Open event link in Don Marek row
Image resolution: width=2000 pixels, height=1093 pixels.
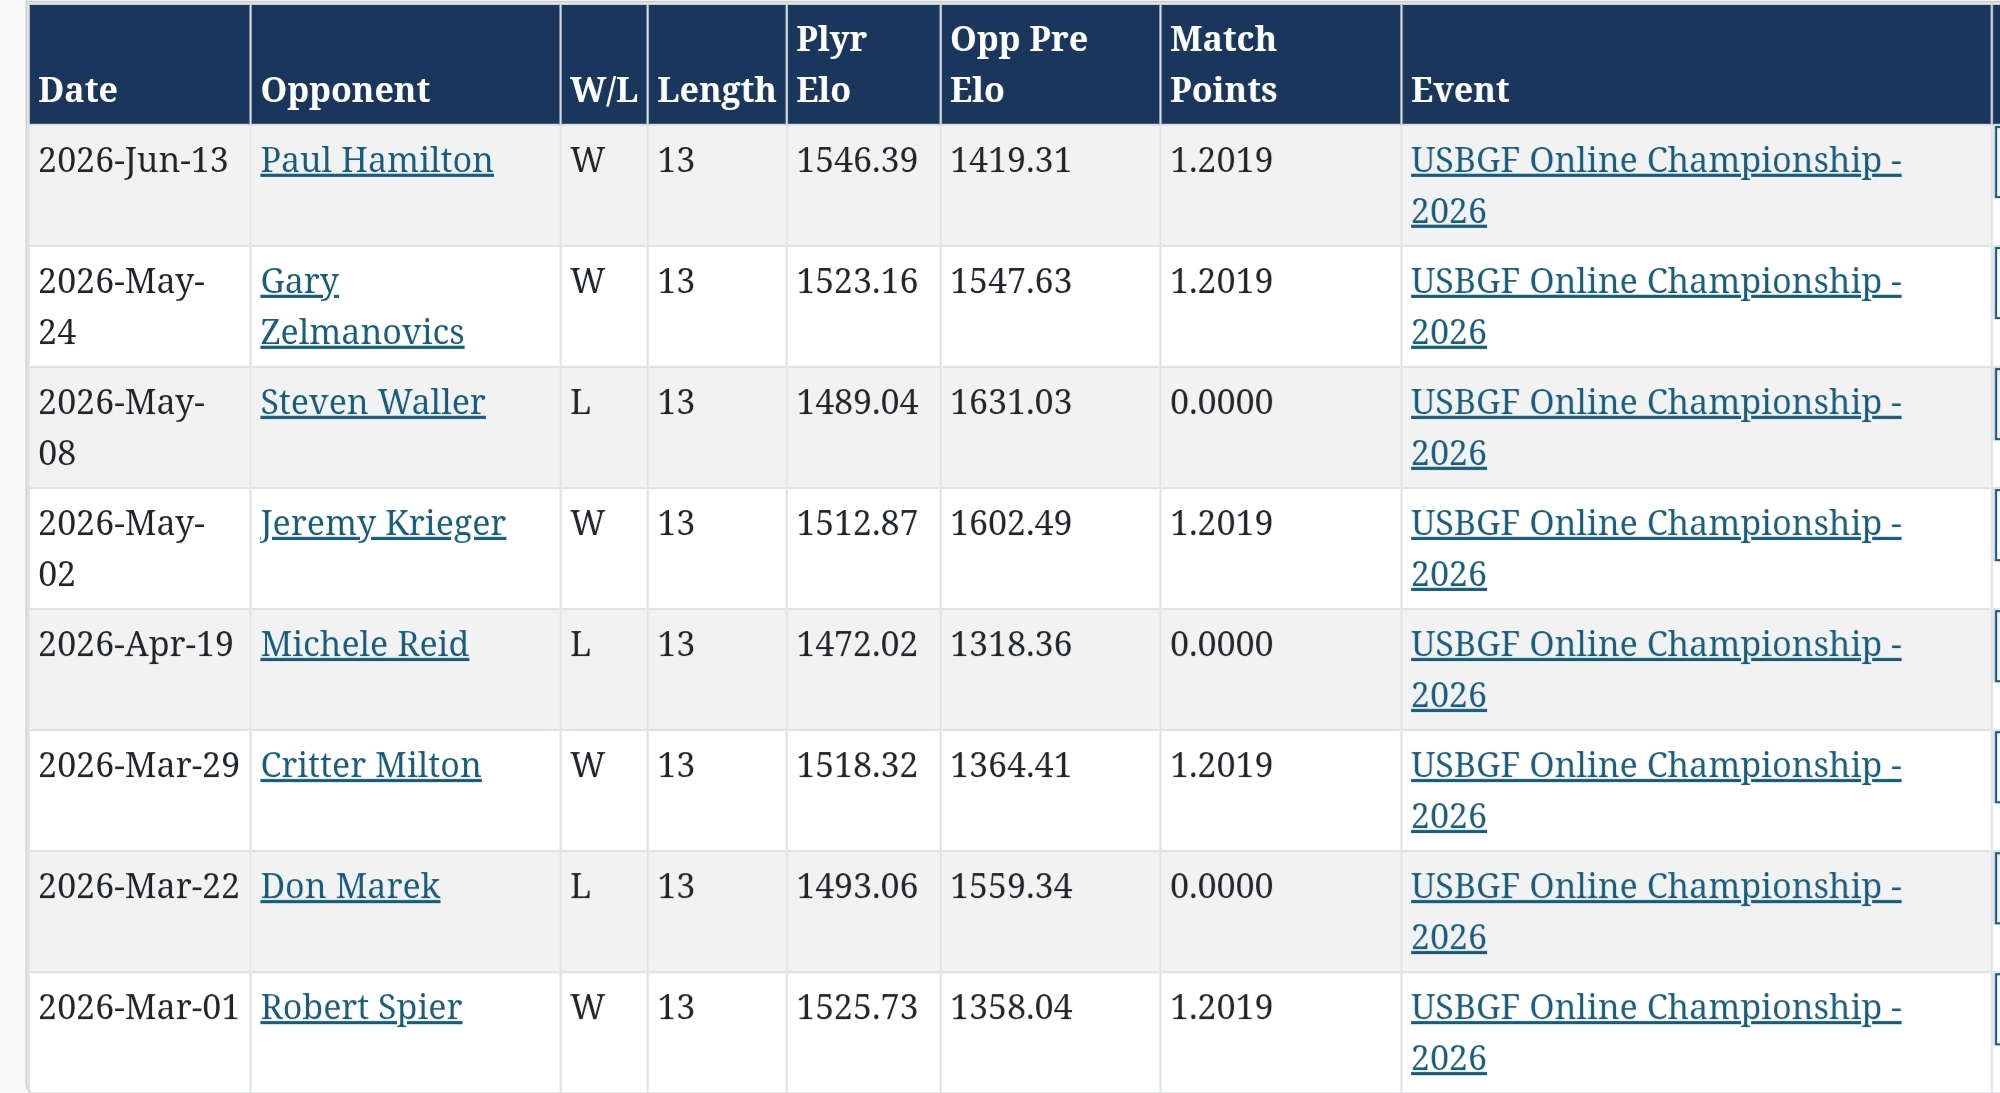coord(1656,911)
